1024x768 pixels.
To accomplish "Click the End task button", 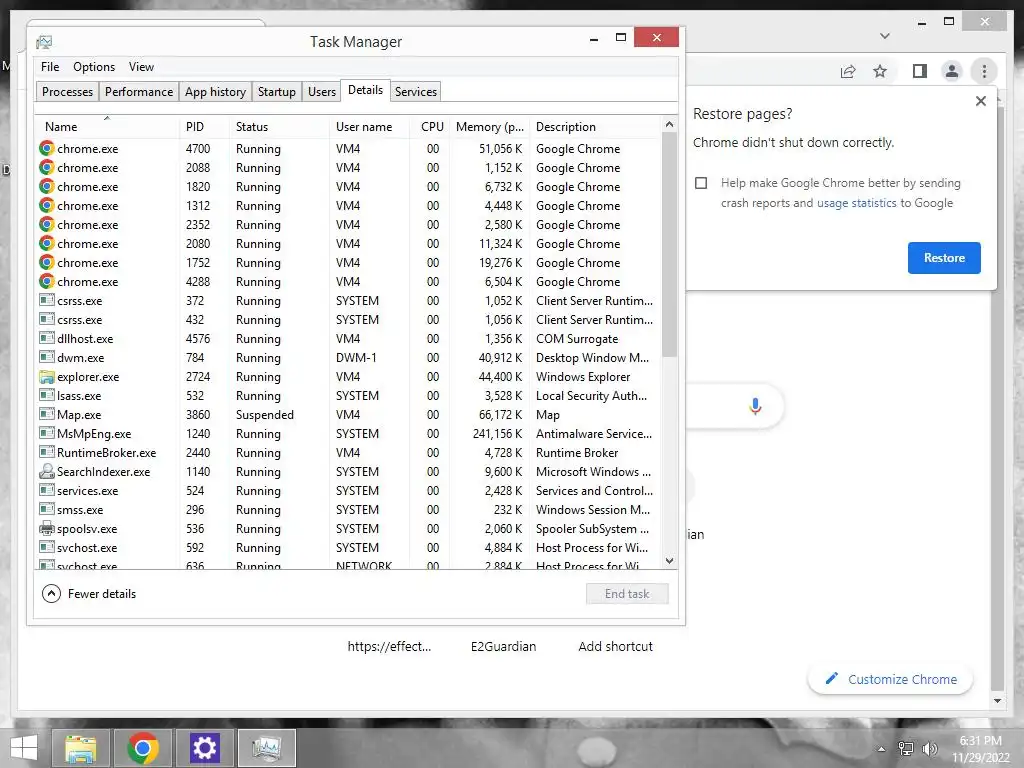I will click(627, 594).
